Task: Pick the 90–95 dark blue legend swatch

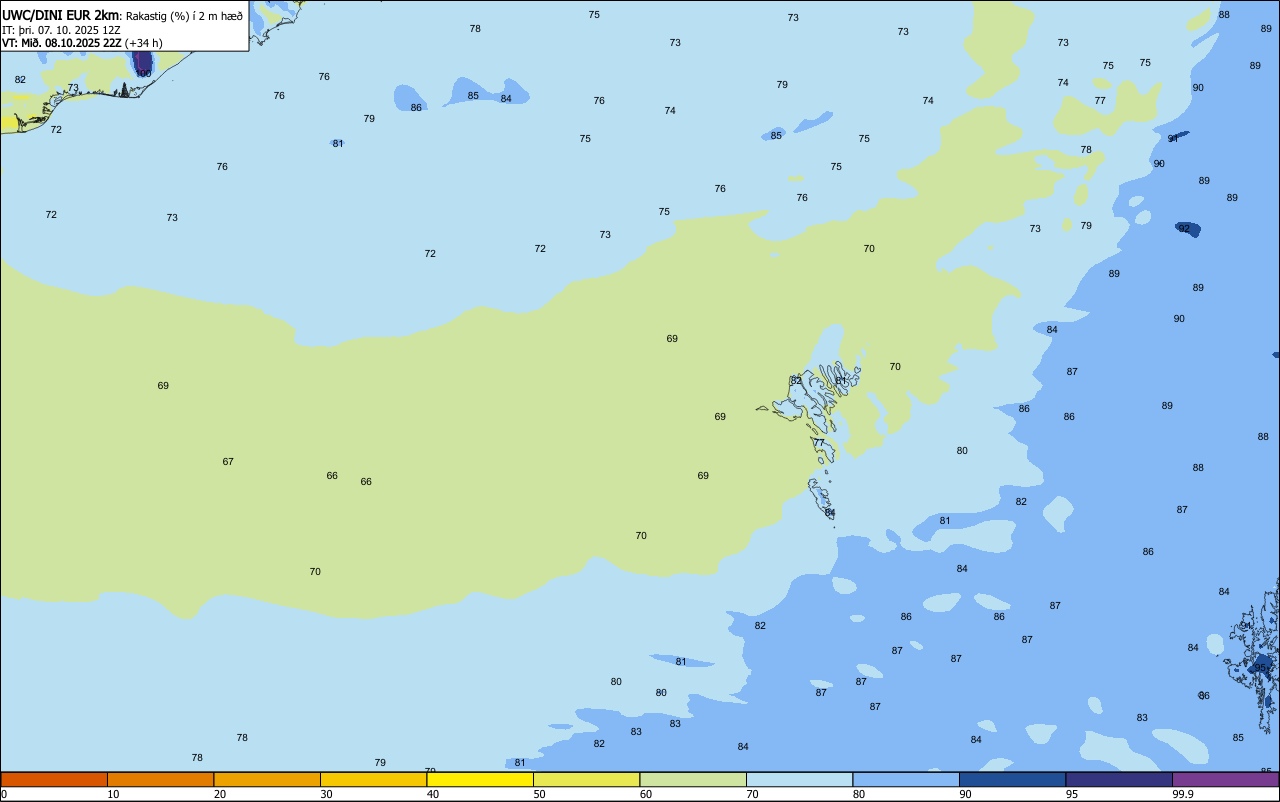Action: point(1012,779)
